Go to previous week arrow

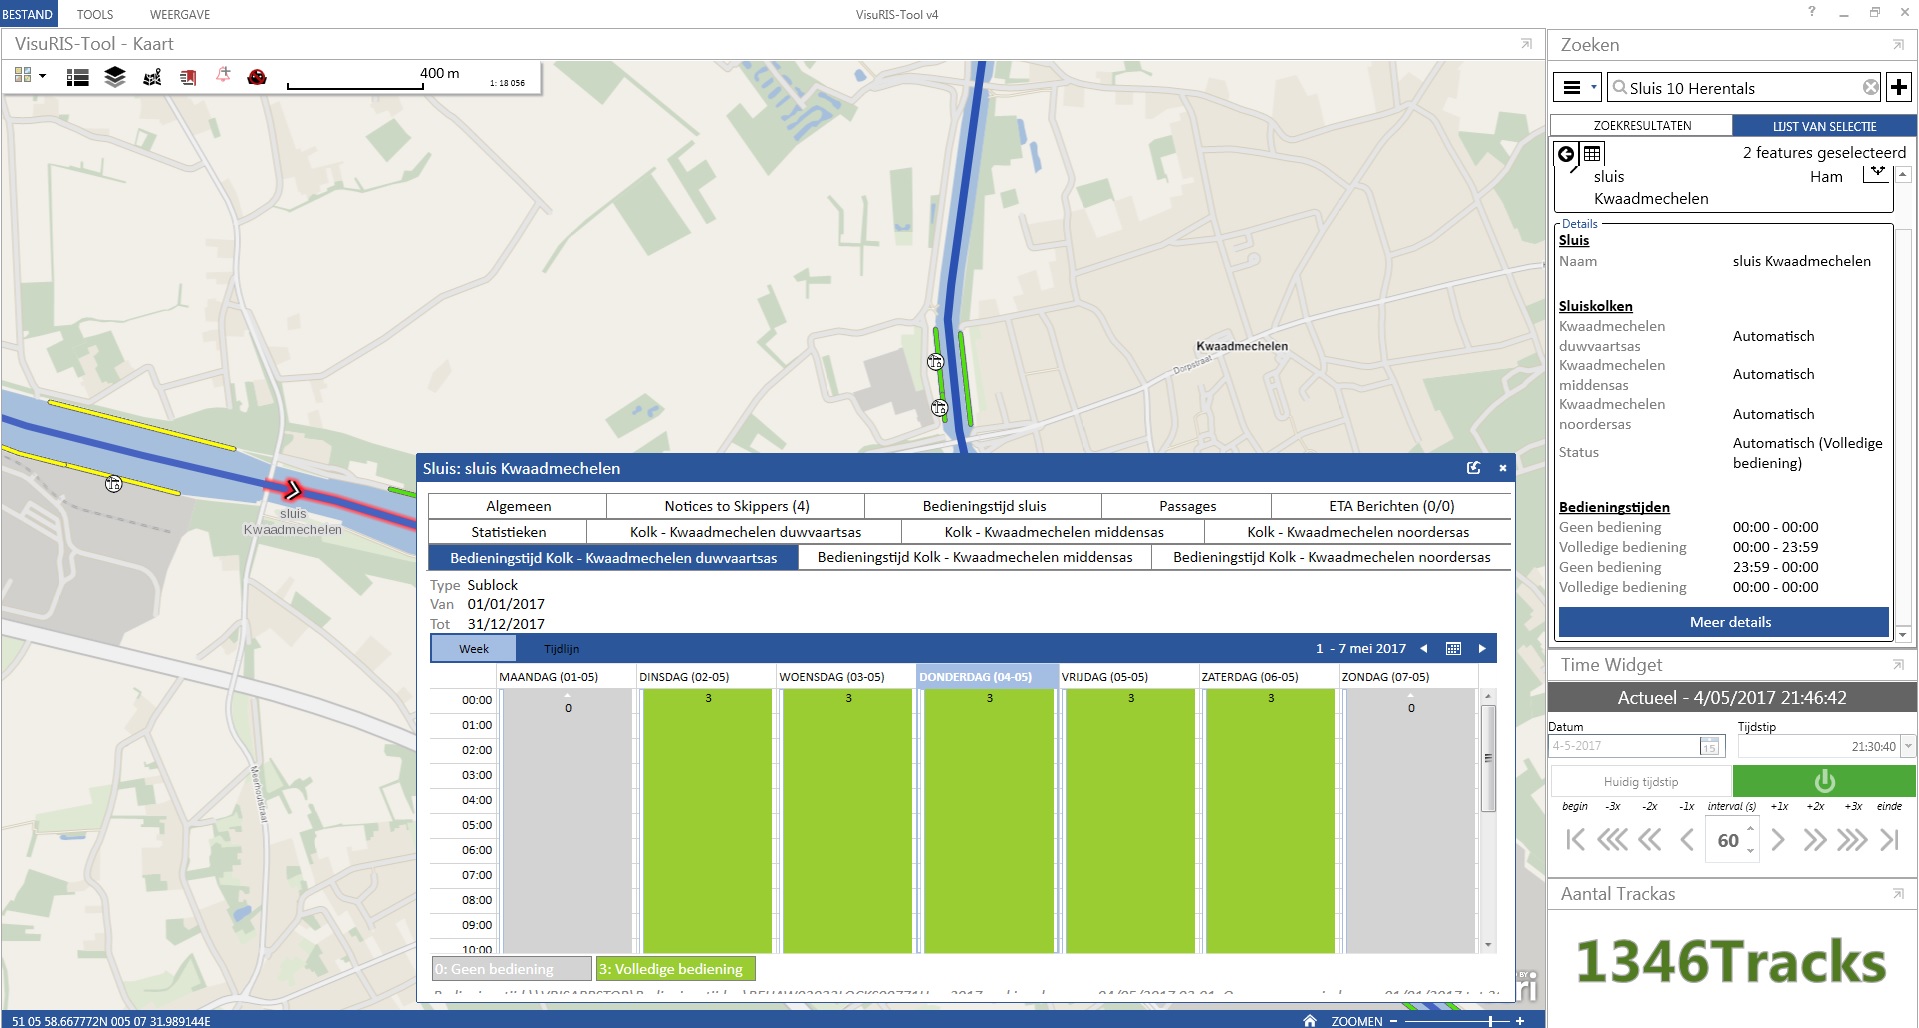point(1424,649)
